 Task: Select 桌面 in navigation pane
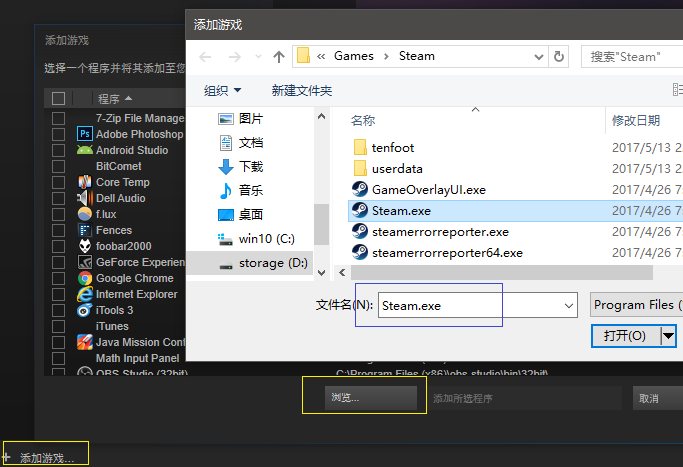click(251, 214)
